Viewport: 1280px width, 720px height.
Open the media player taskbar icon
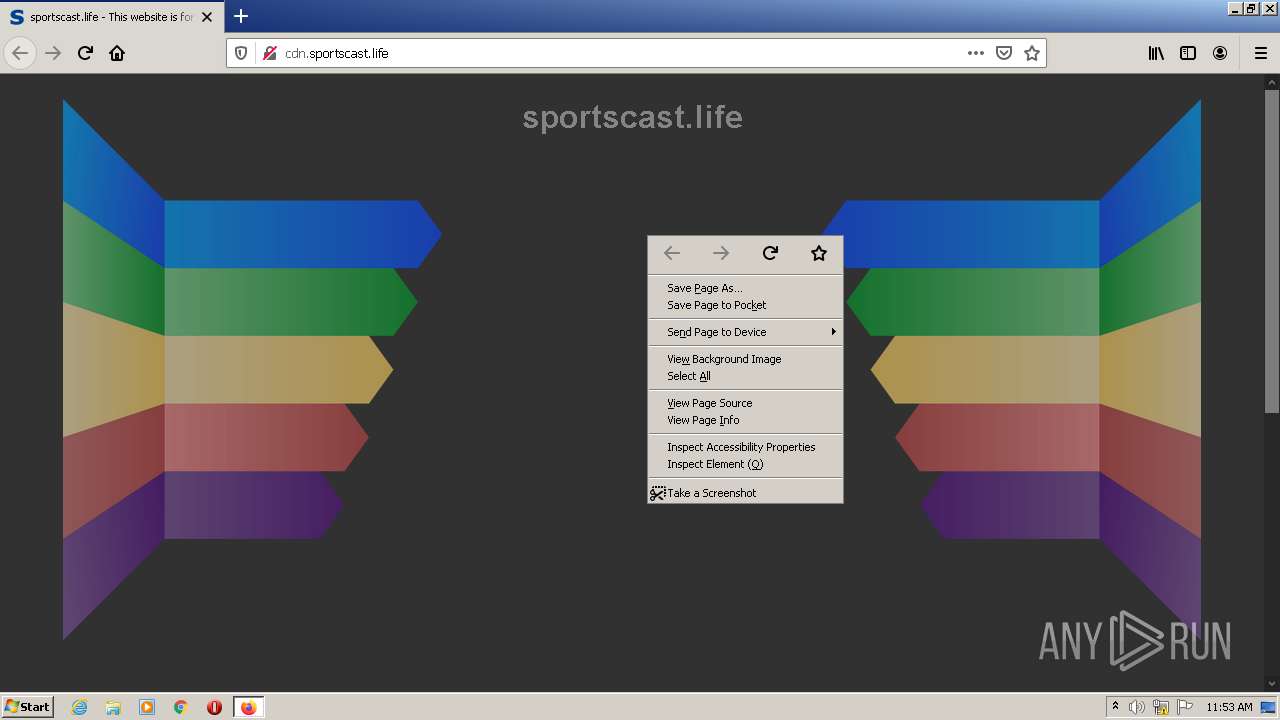[147, 707]
